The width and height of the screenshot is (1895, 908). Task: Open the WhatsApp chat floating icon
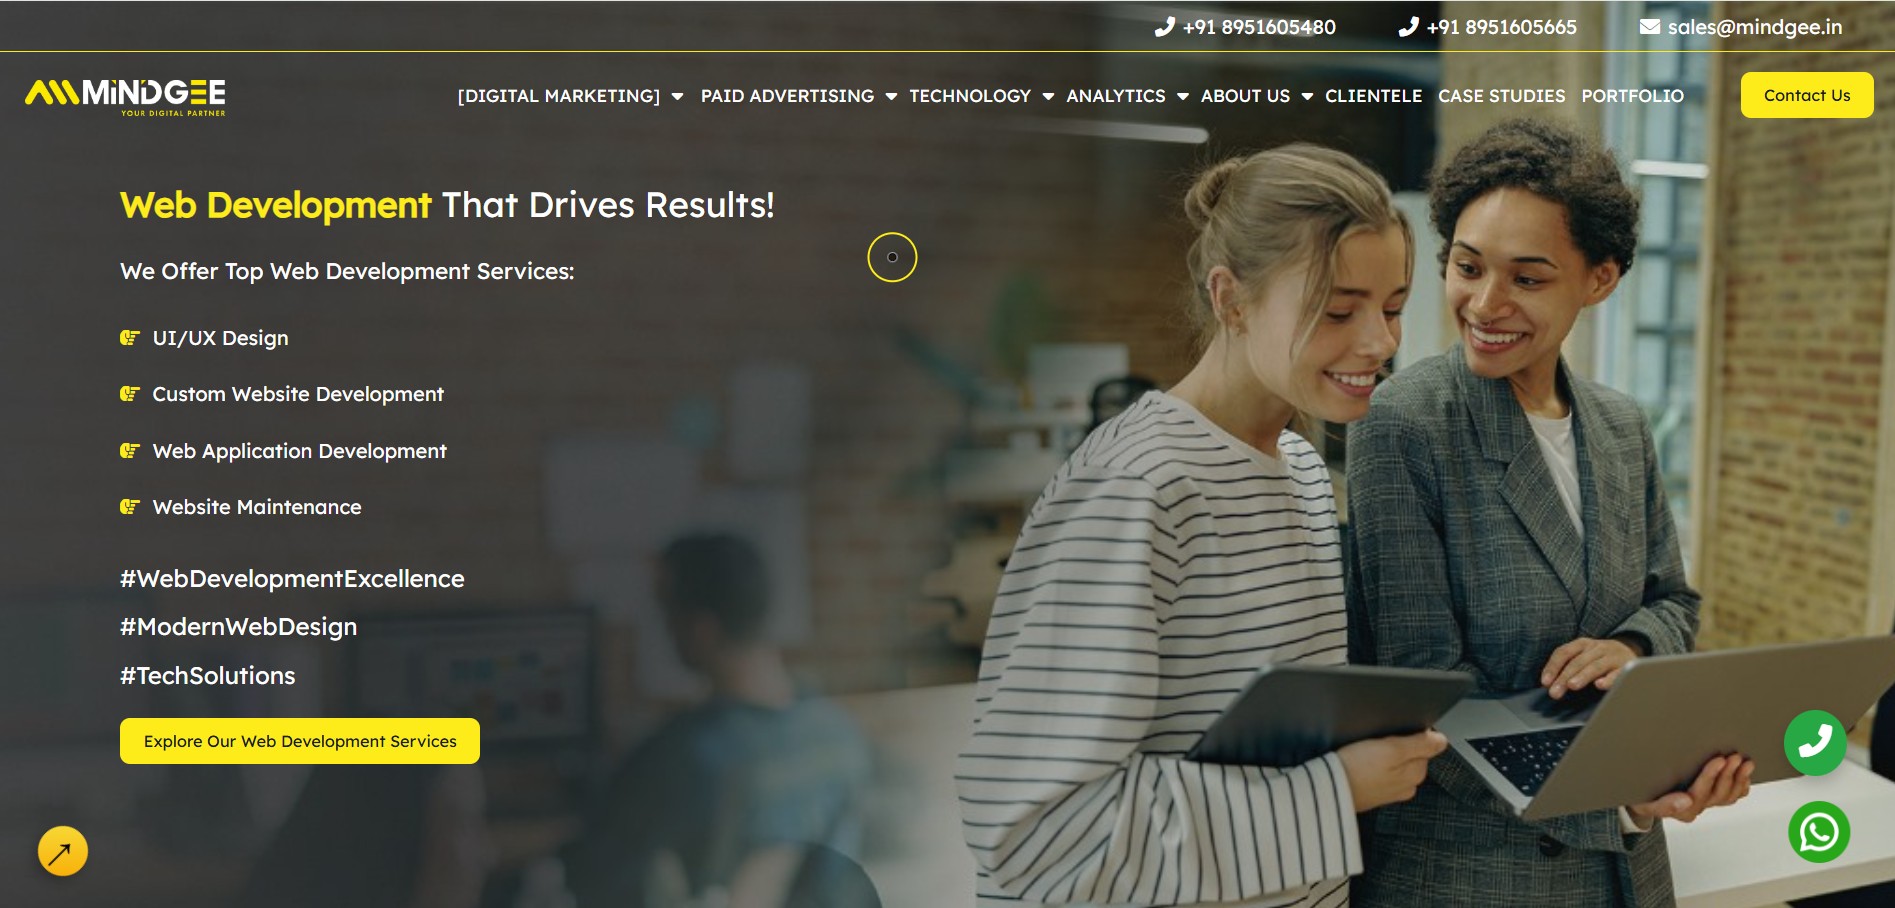(1818, 832)
